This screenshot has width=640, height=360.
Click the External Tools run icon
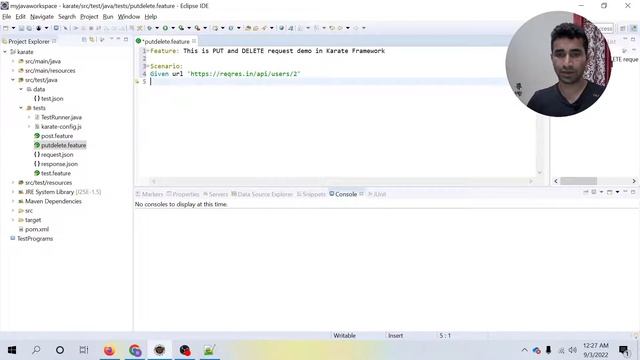click(197, 28)
